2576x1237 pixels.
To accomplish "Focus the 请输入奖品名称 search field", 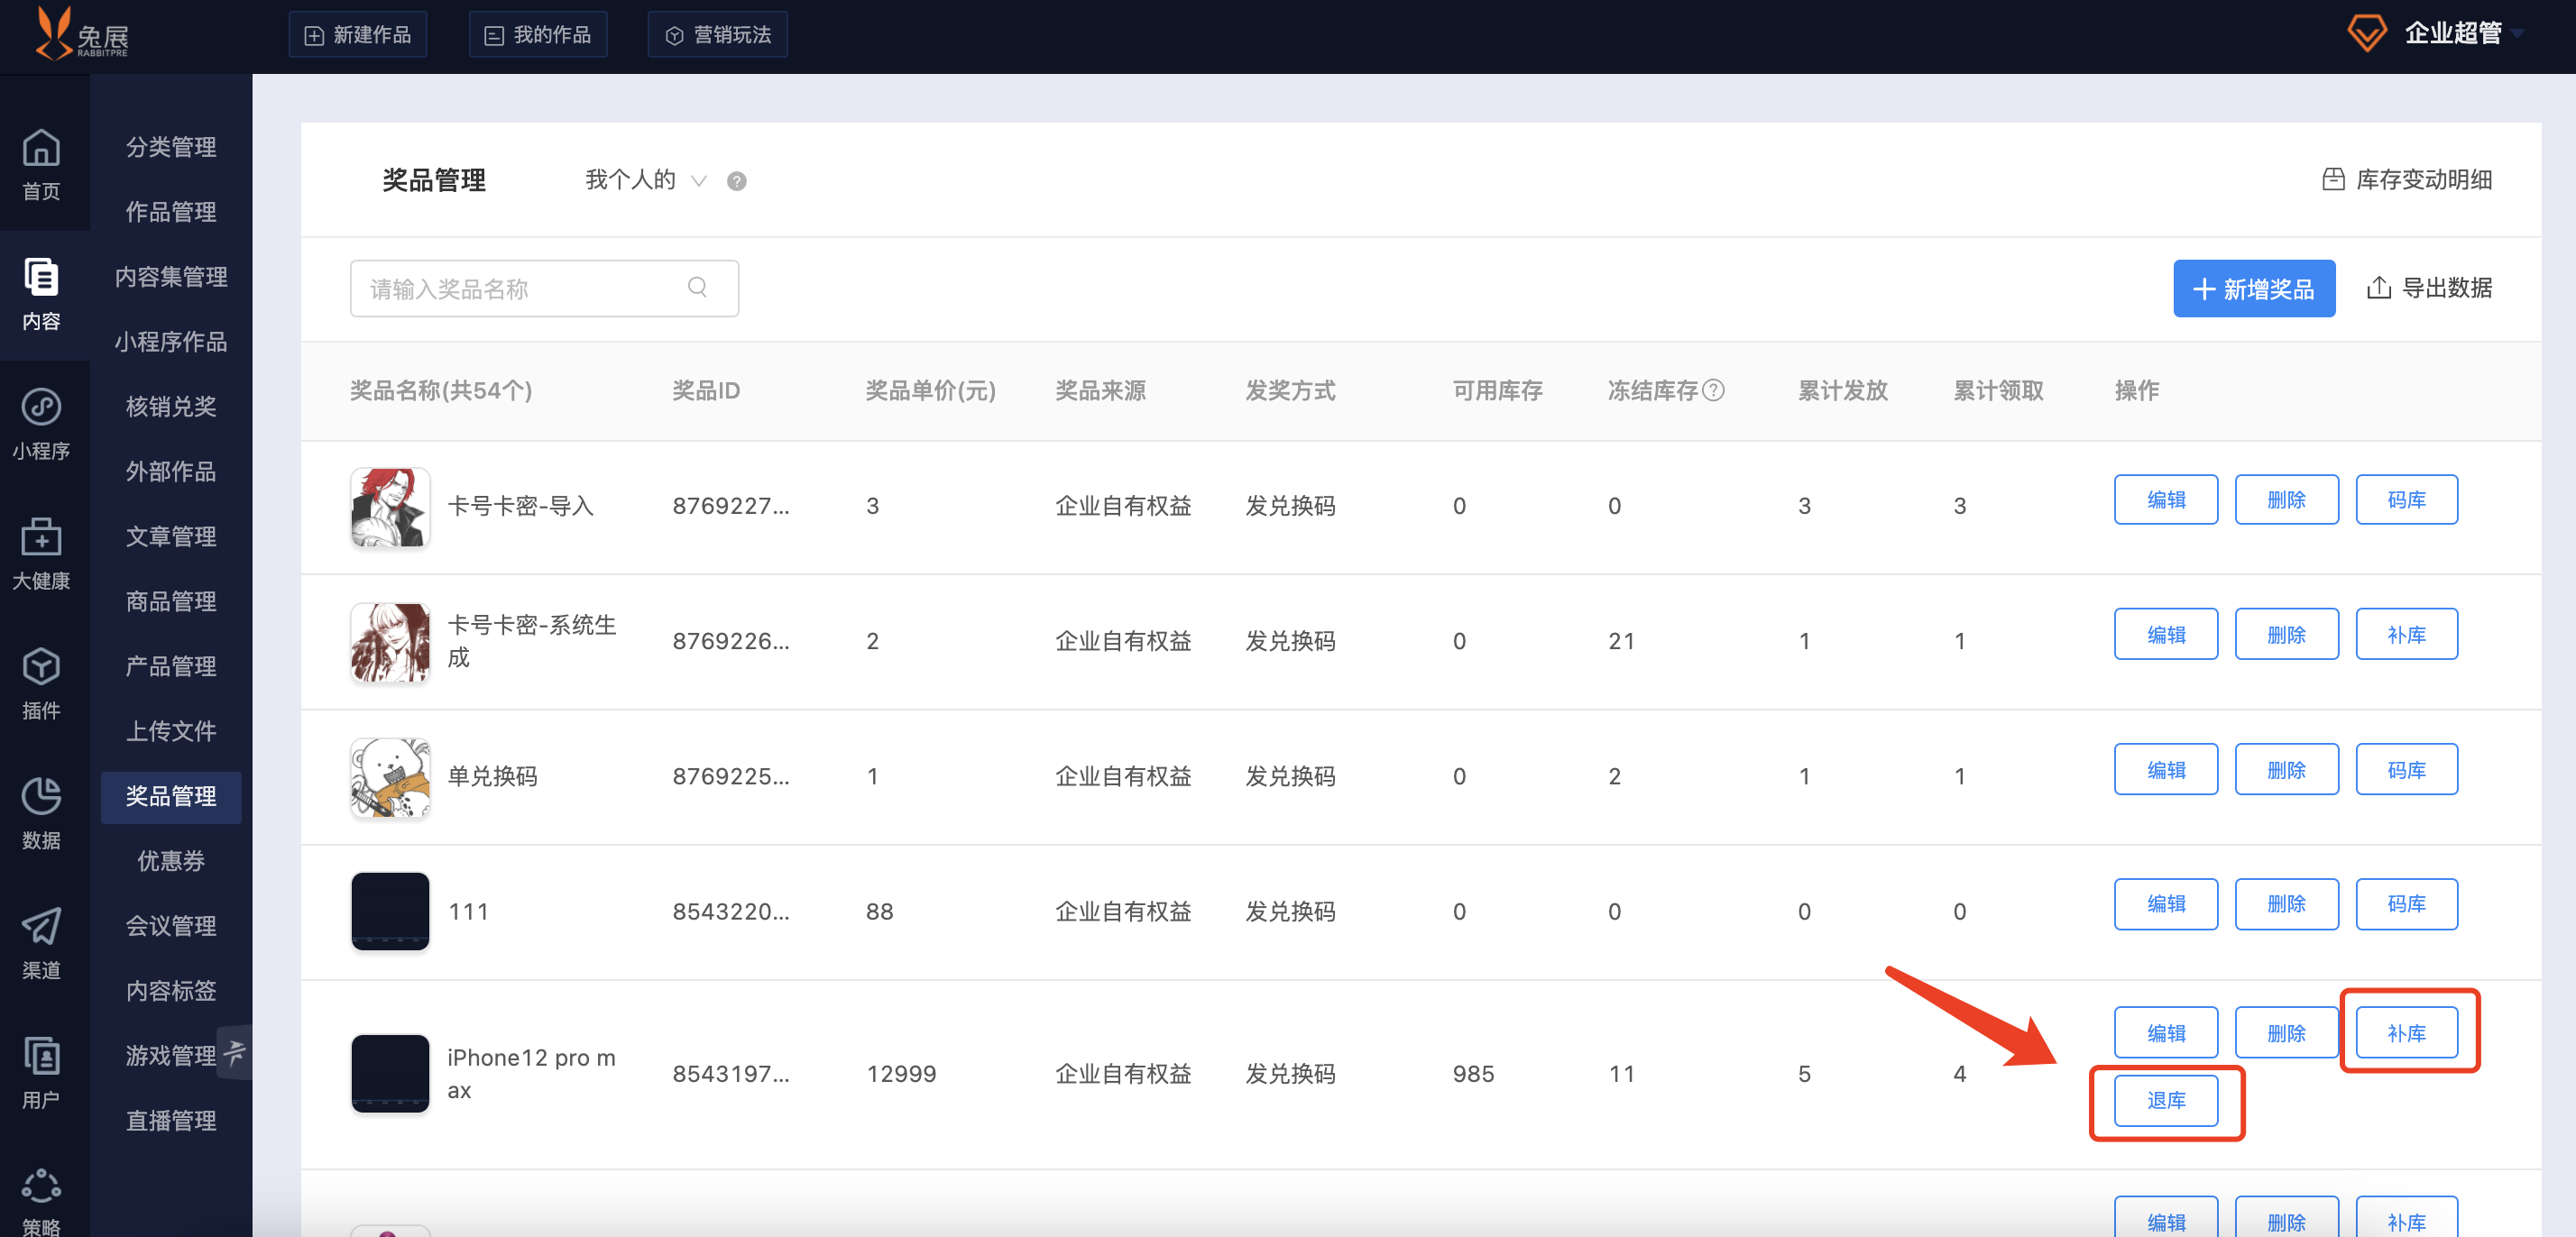I will click(x=544, y=289).
